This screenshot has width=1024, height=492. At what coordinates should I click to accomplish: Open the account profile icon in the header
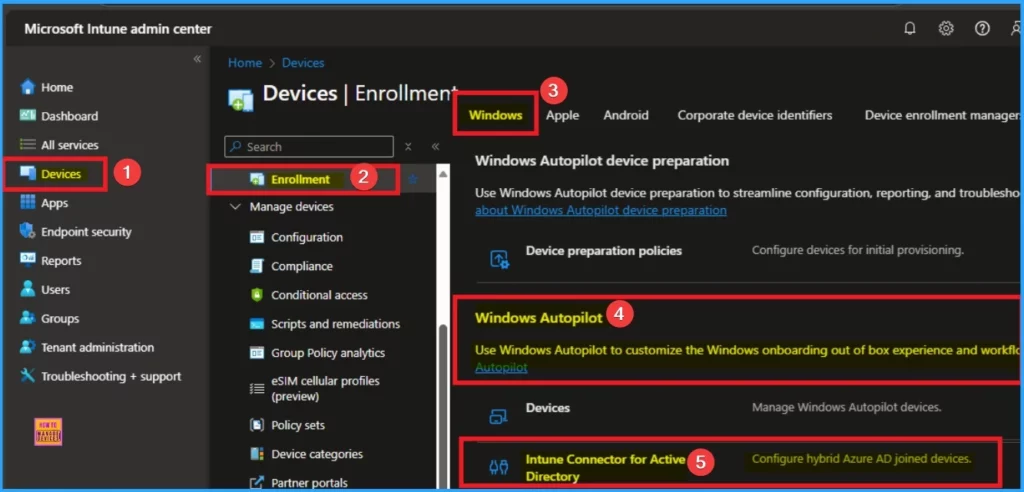(x=1016, y=29)
